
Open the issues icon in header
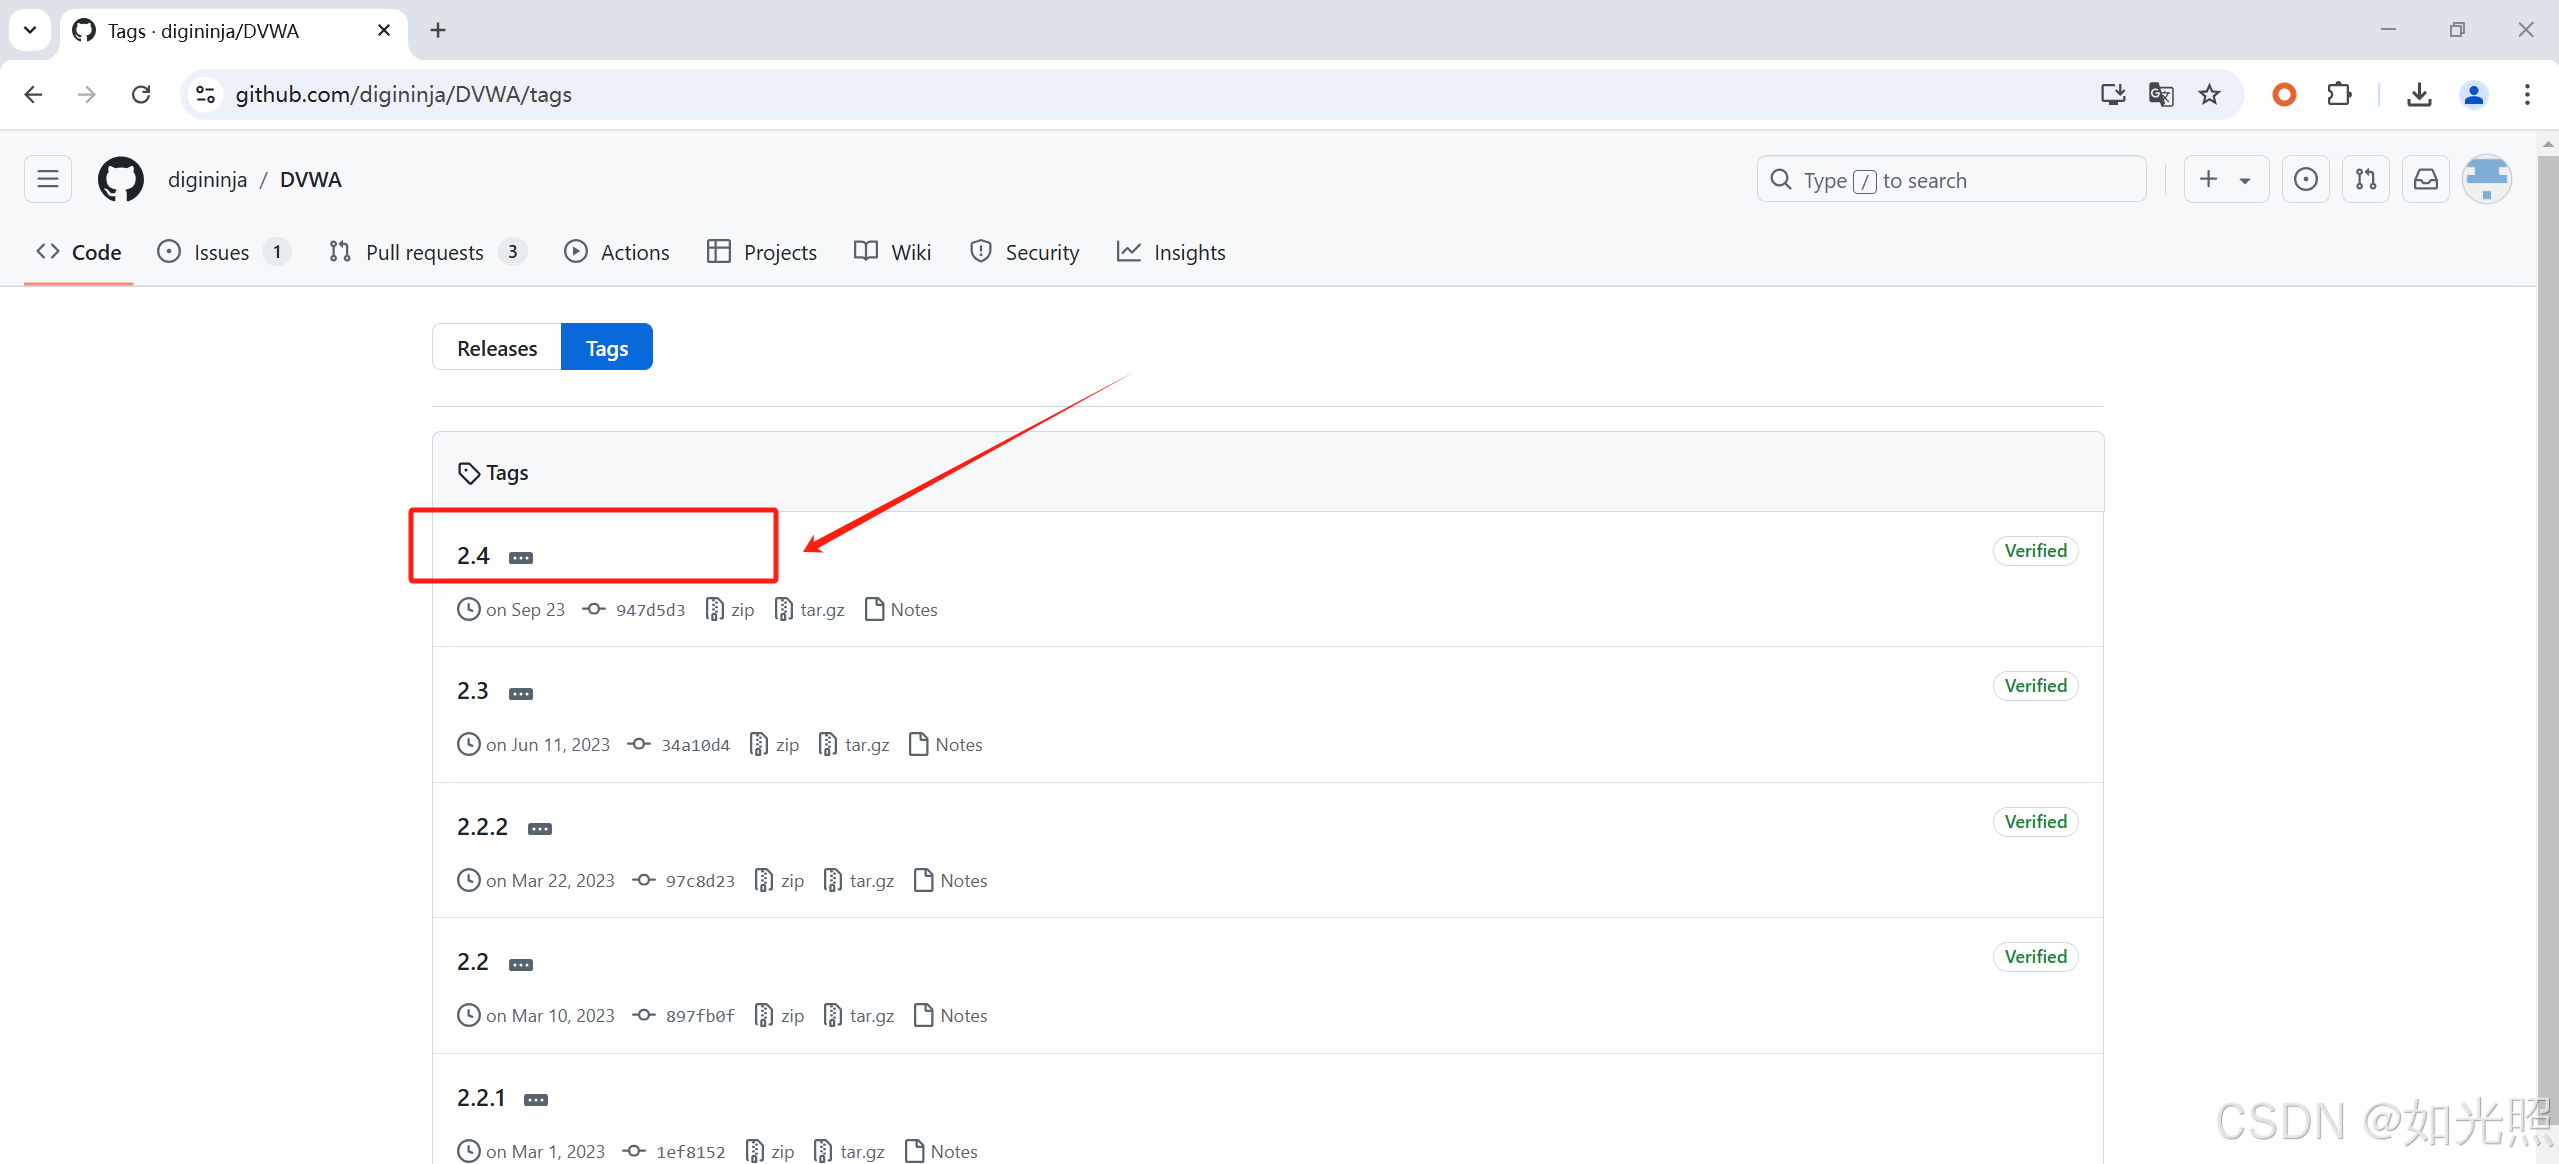tap(2305, 180)
